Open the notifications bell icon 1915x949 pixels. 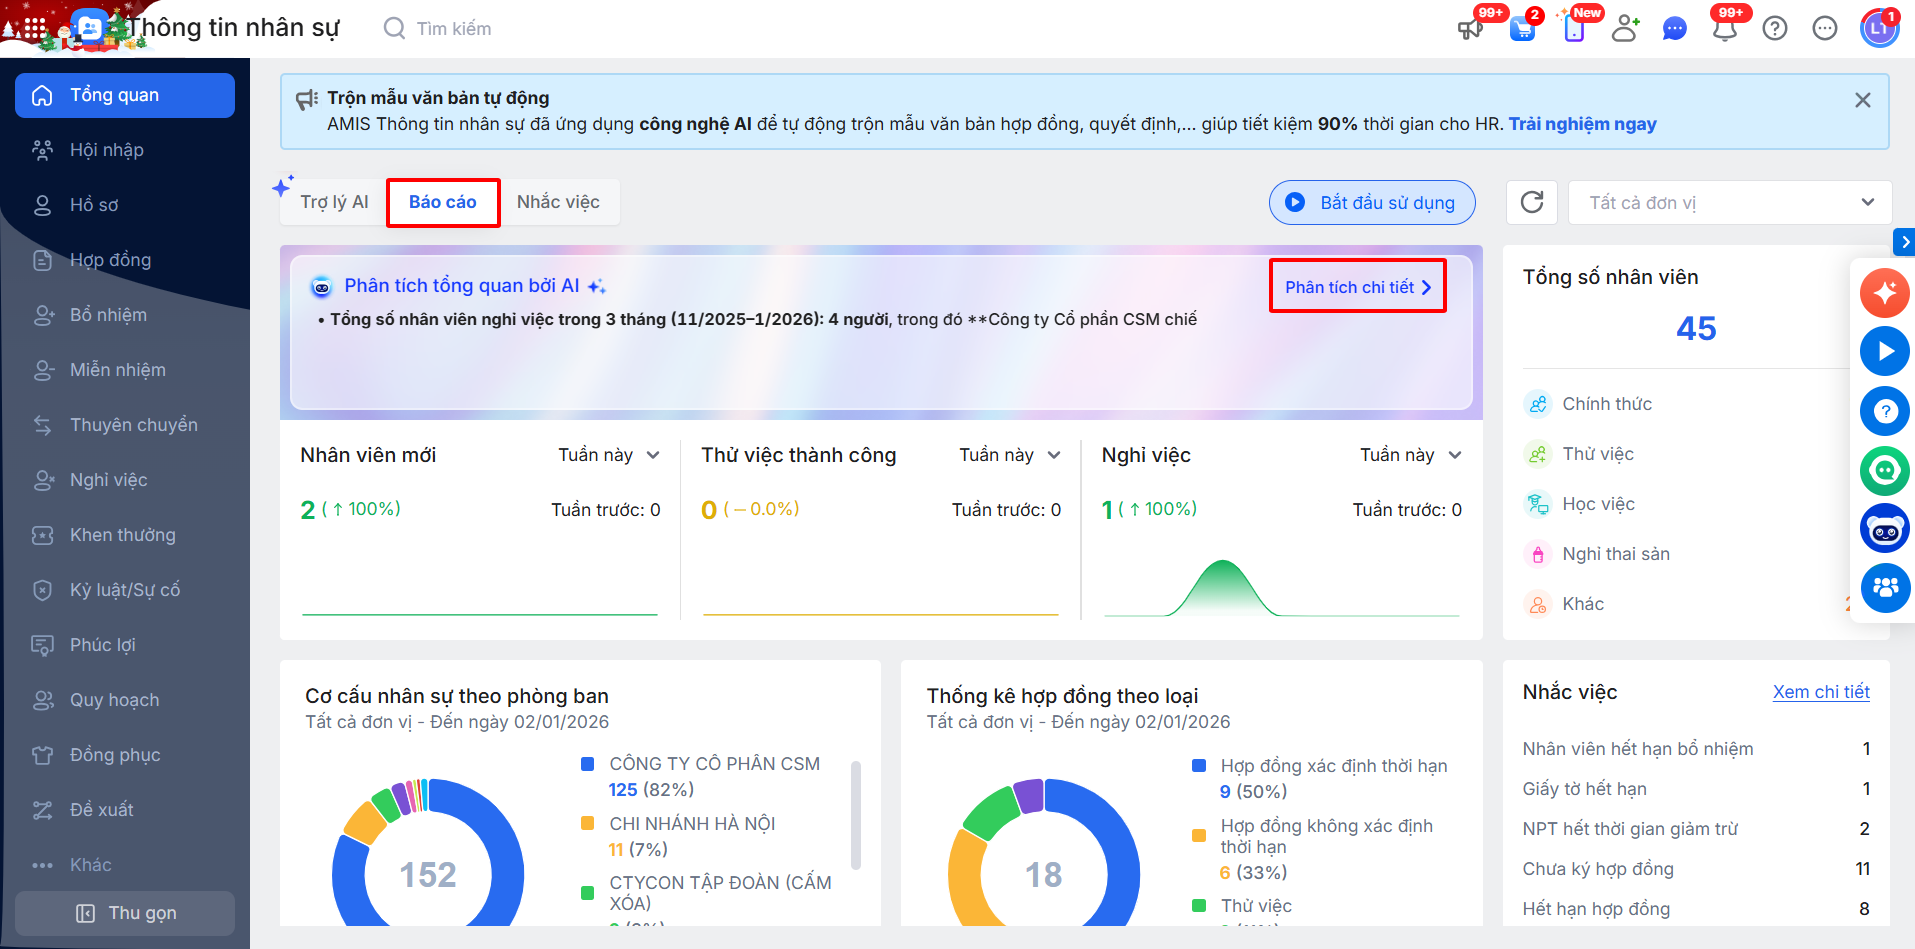point(1725,29)
